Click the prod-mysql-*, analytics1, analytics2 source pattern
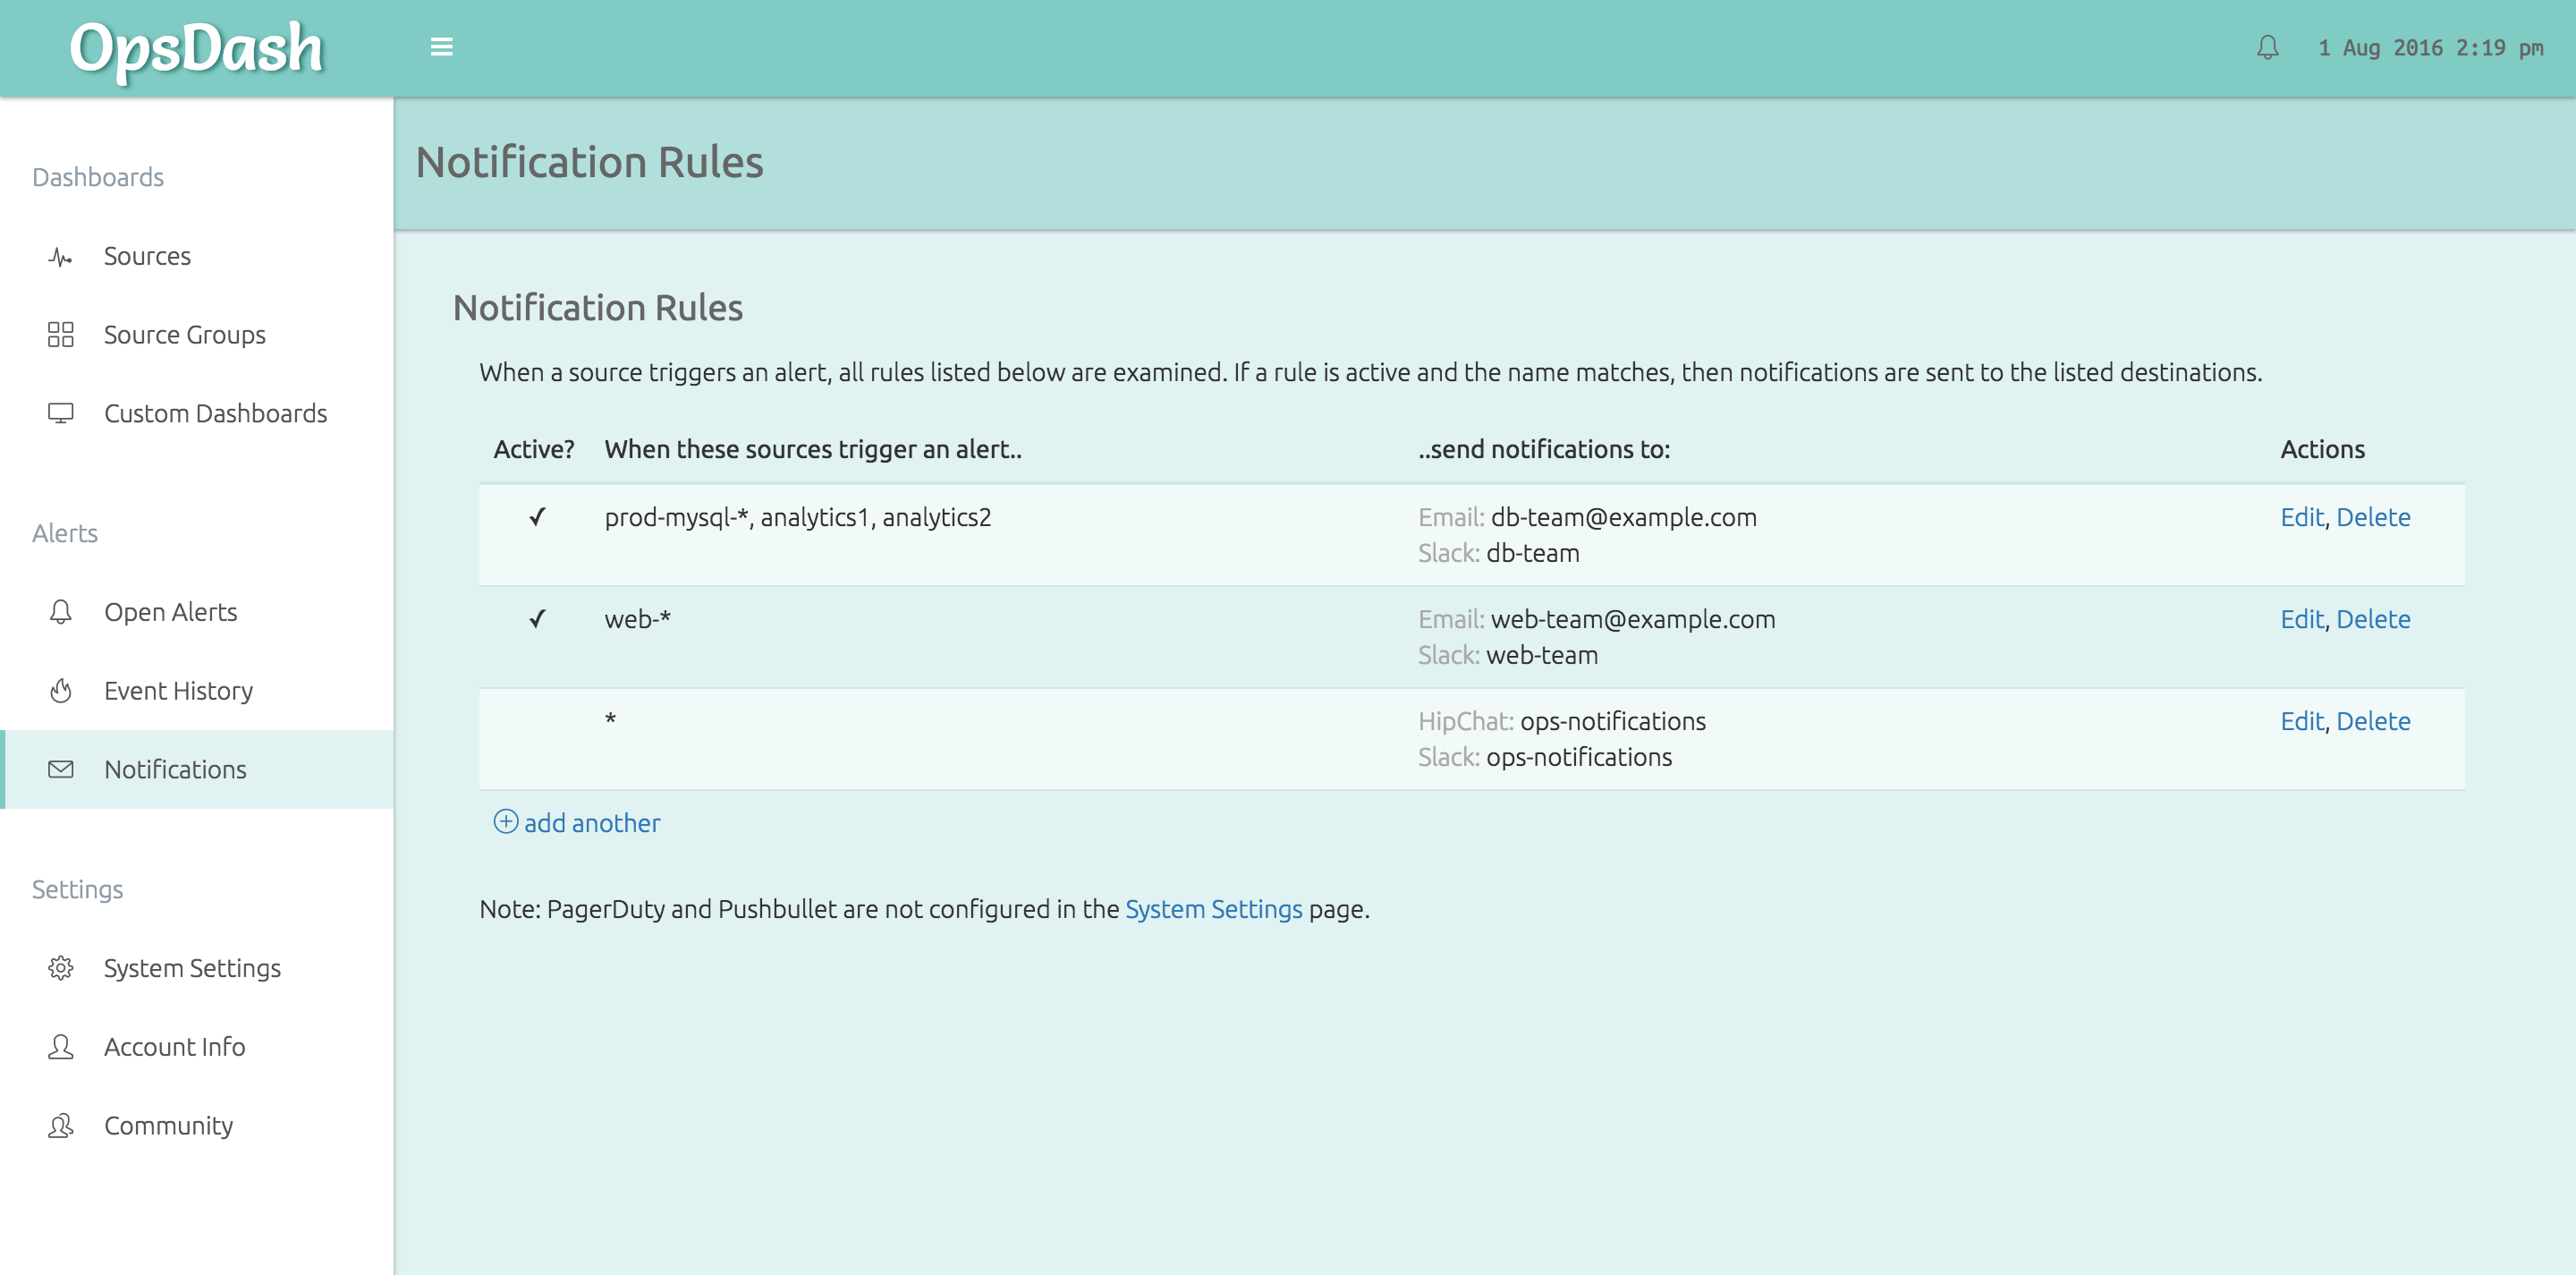This screenshot has width=2576, height=1275. [x=797, y=517]
